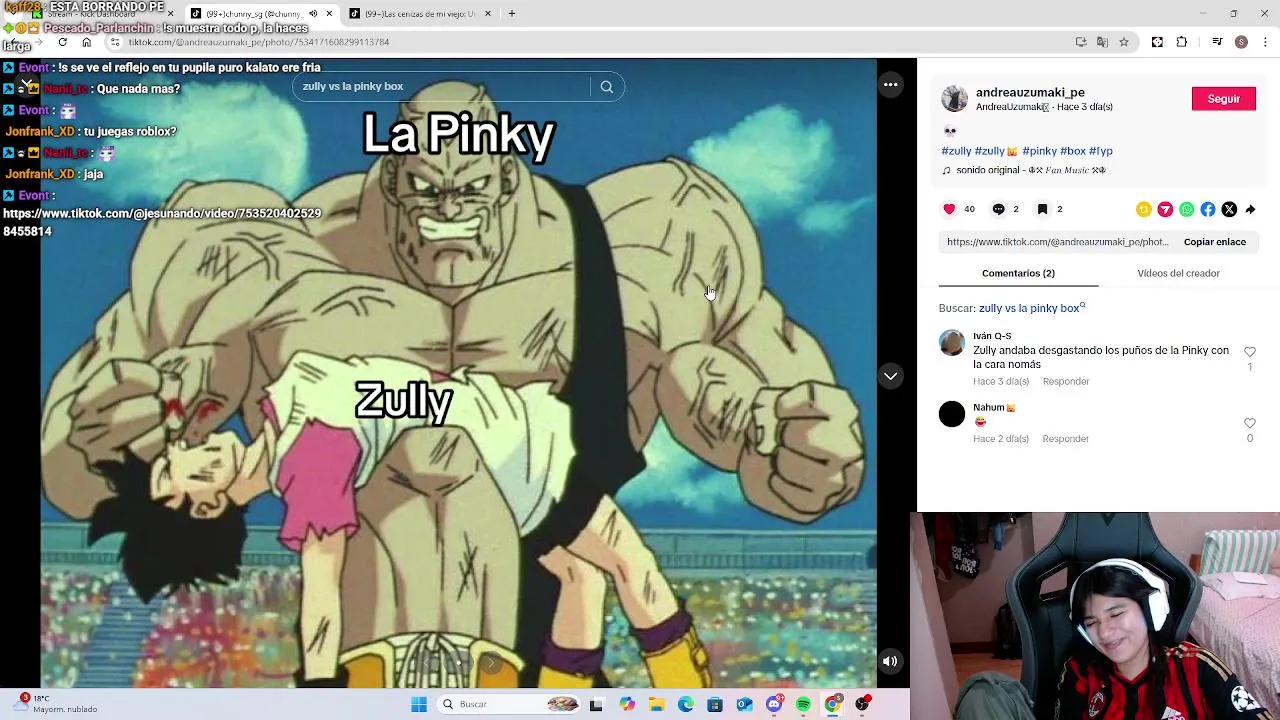Open Microsoft Edge from the taskbar

point(686,704)
